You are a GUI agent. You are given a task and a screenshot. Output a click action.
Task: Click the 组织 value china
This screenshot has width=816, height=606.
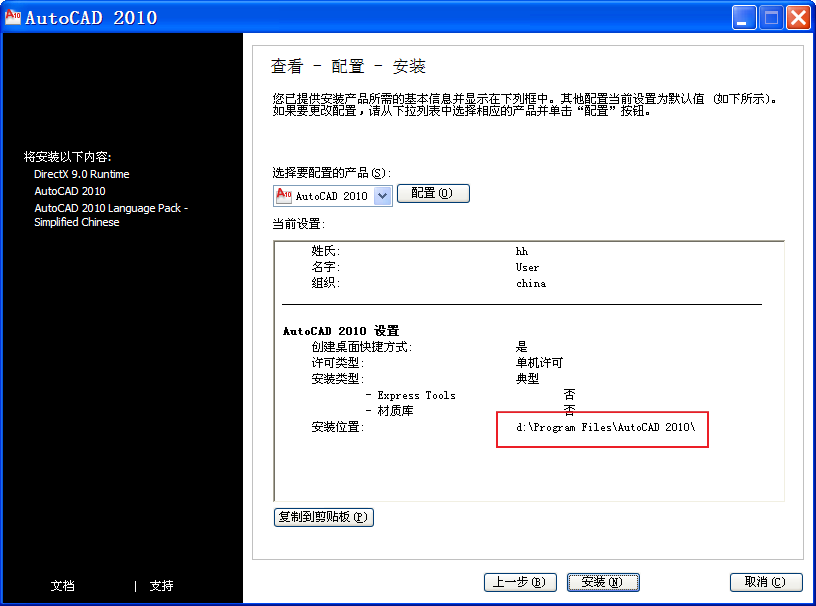click(x=531, y=284)
